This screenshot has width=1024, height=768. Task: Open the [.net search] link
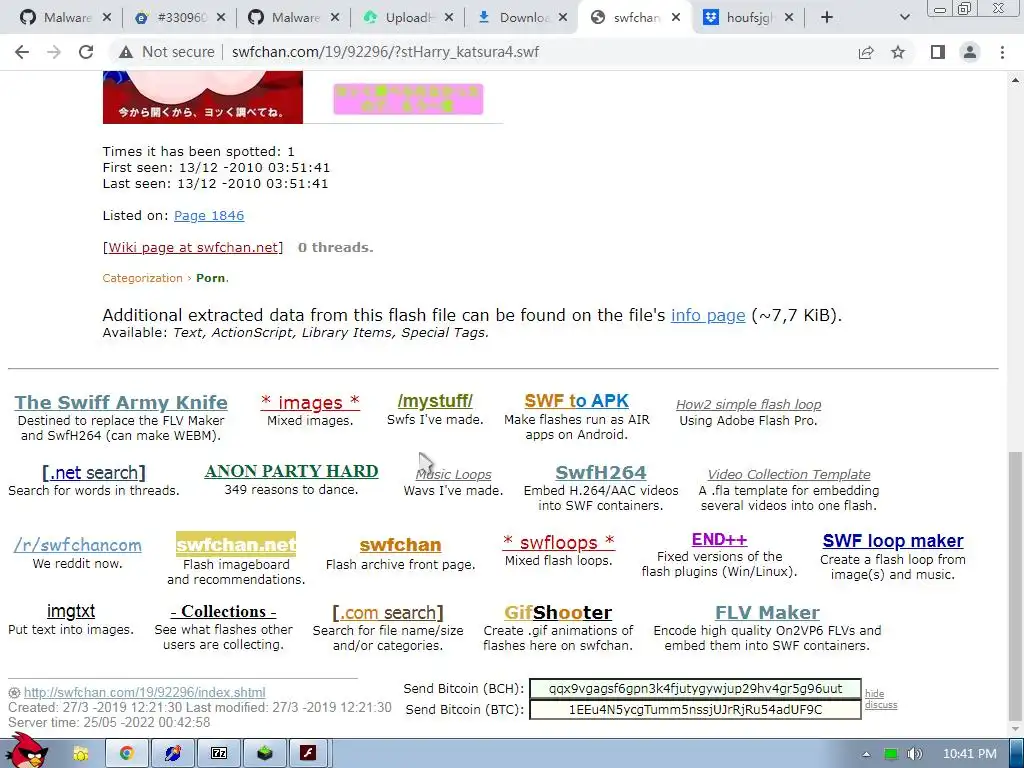tap(94, 472)
